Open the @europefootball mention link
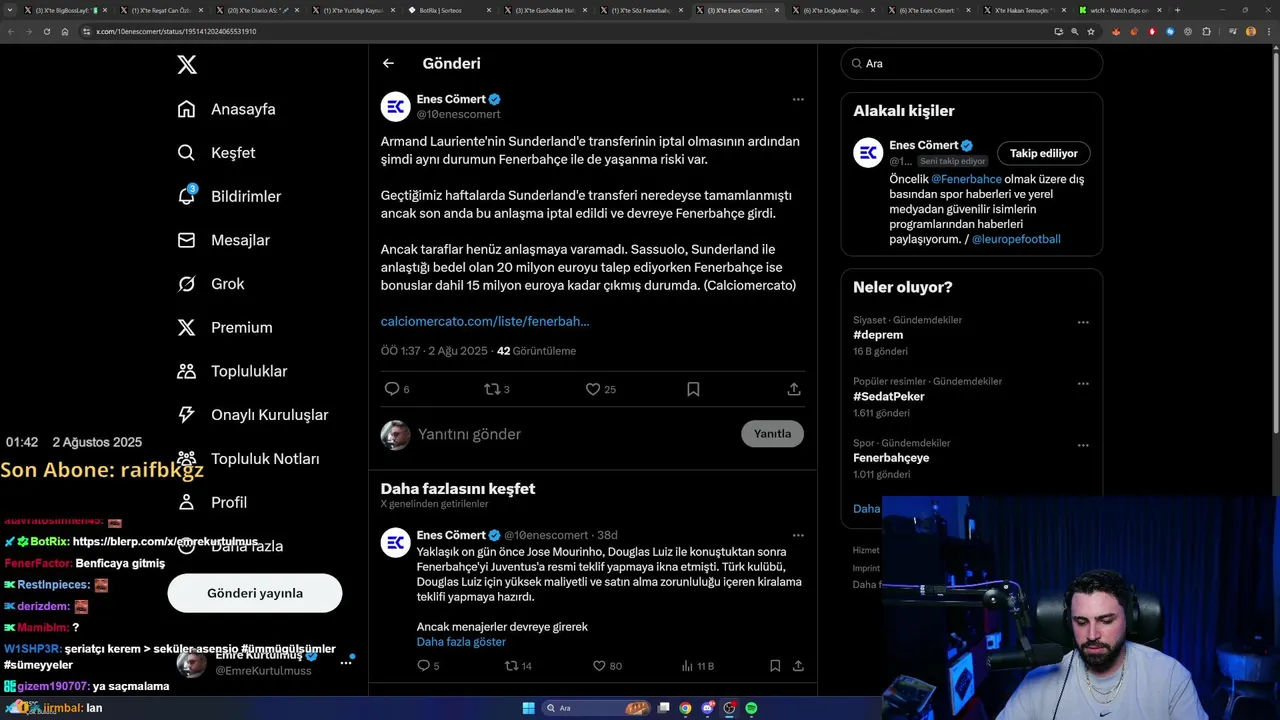 [1016, 239]
